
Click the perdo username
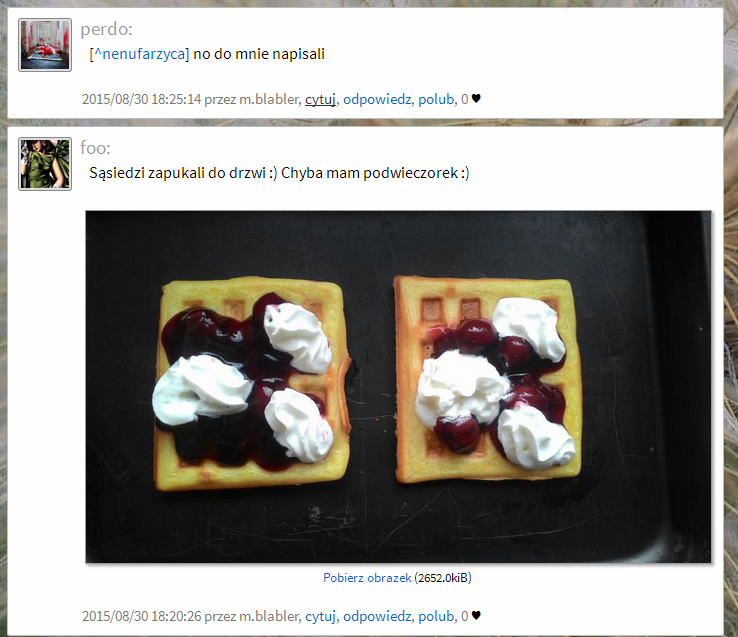pos(104,29)
